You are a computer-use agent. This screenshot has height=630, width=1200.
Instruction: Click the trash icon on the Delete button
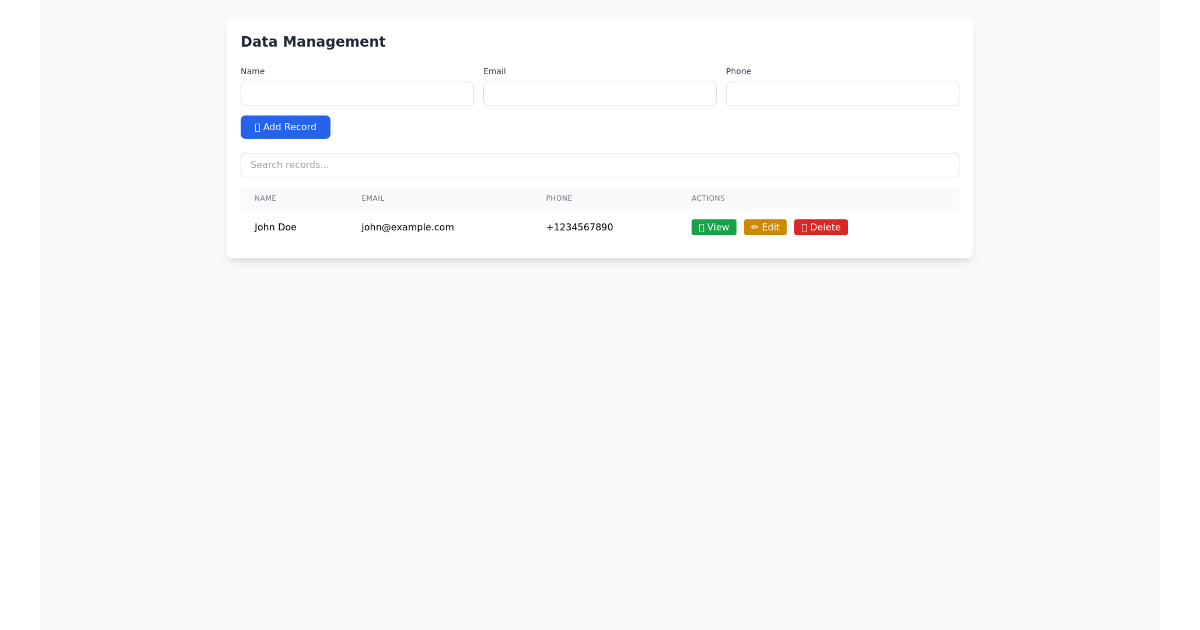click(805, 227)
